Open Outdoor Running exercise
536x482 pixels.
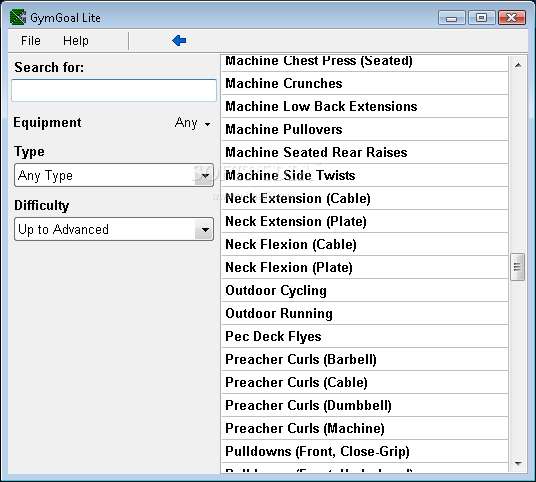point(365,313)
